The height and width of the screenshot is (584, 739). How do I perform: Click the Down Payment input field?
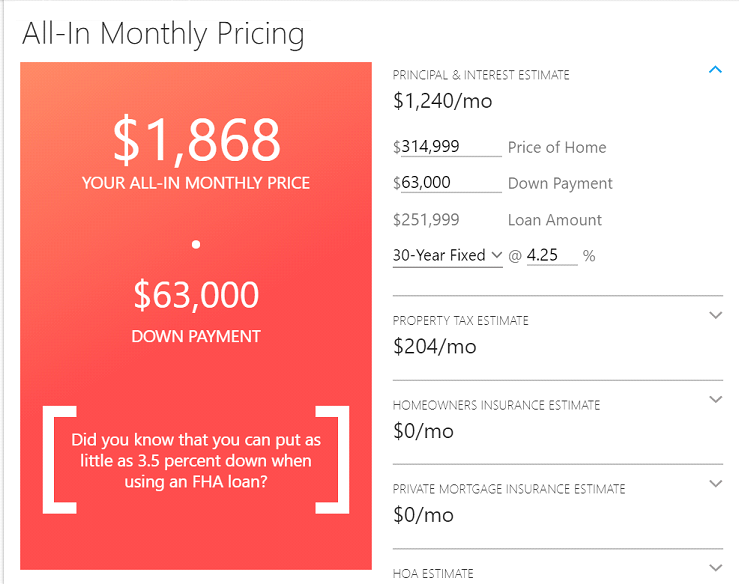451,182
